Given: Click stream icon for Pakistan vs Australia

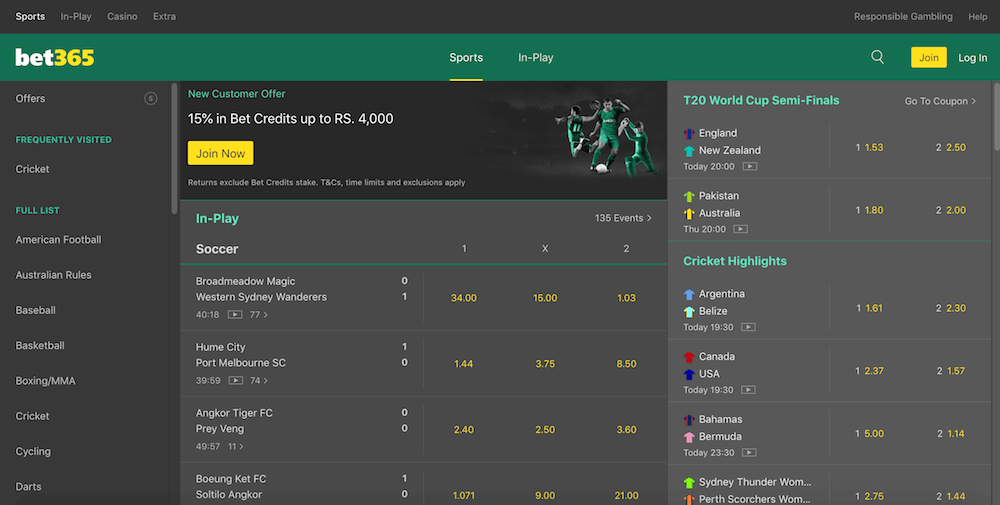Looking at the screenshot, I should click(740, 229).
